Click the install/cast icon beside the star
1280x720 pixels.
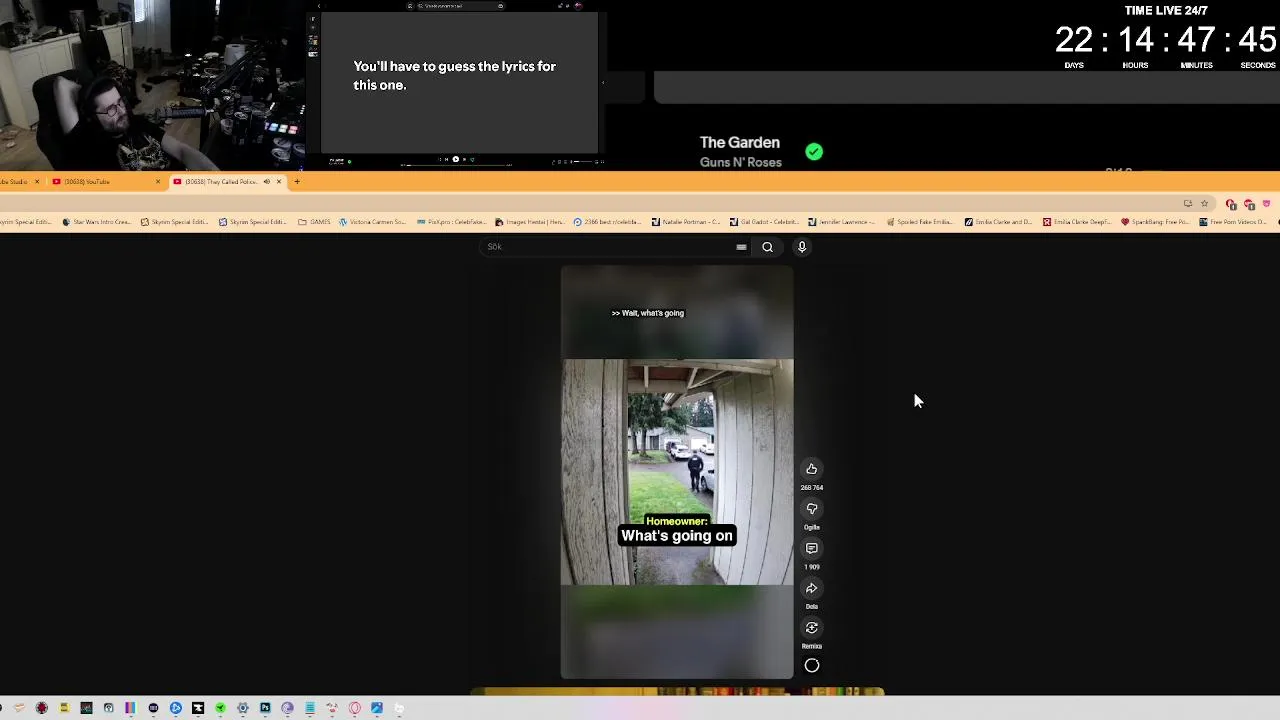[x=1188, y=203]
